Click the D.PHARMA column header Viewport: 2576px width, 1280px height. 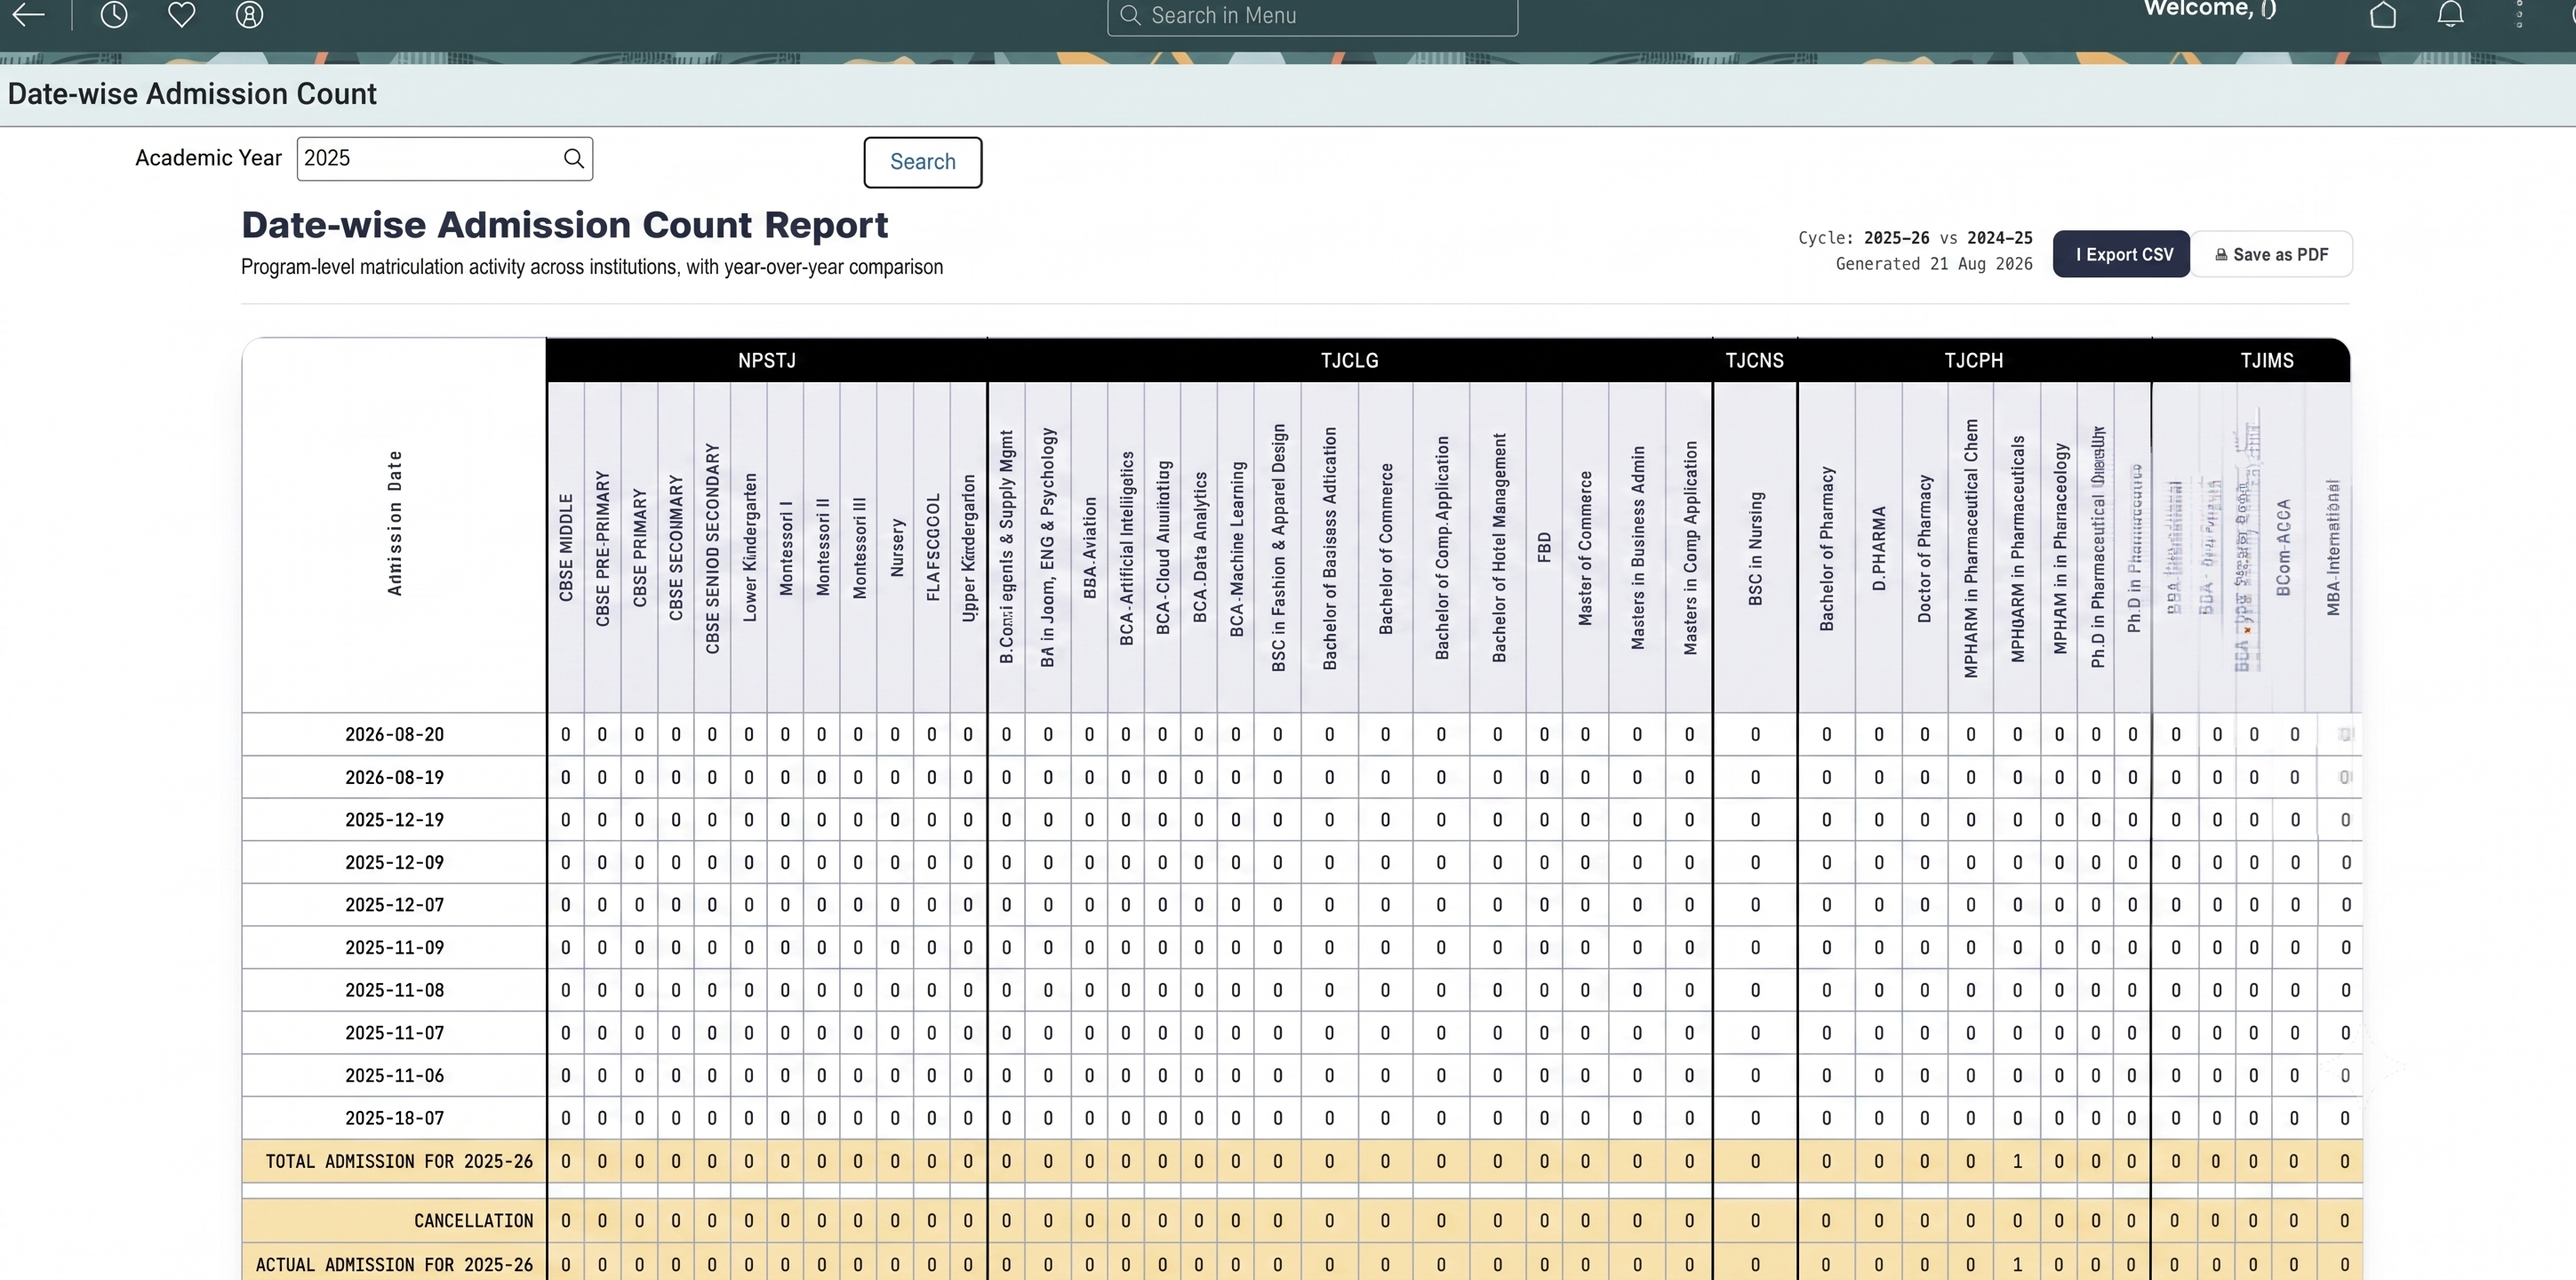(1878, 548)
